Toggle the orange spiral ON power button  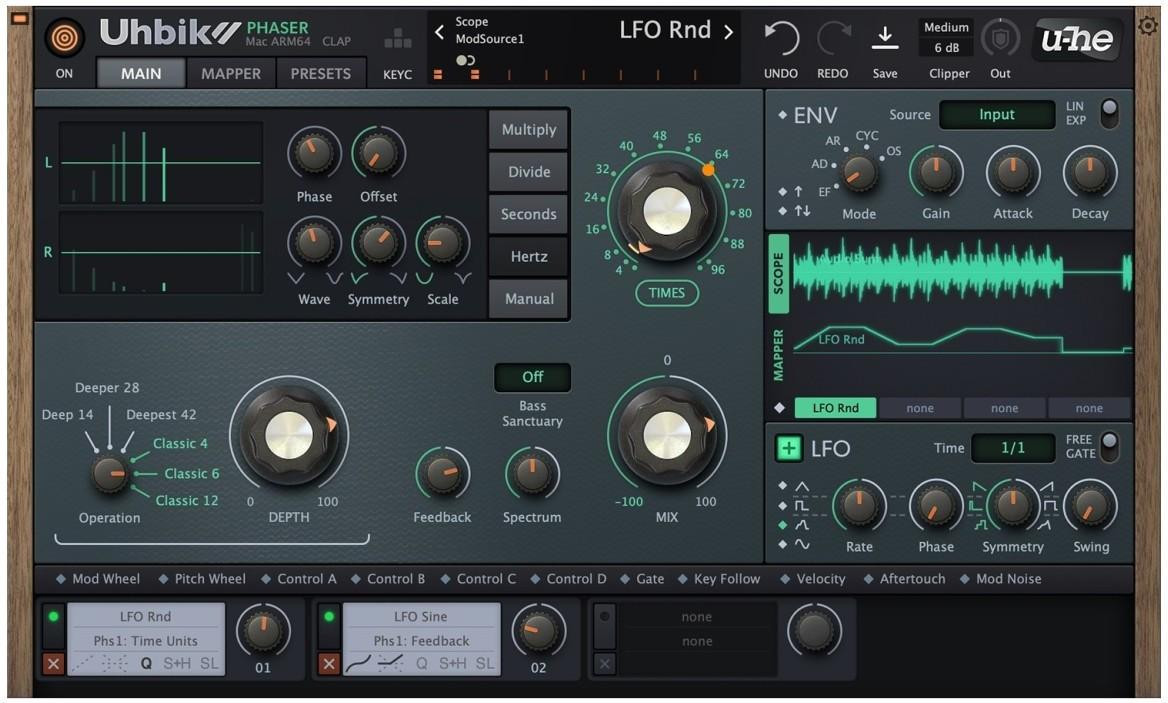coord(64,38)
